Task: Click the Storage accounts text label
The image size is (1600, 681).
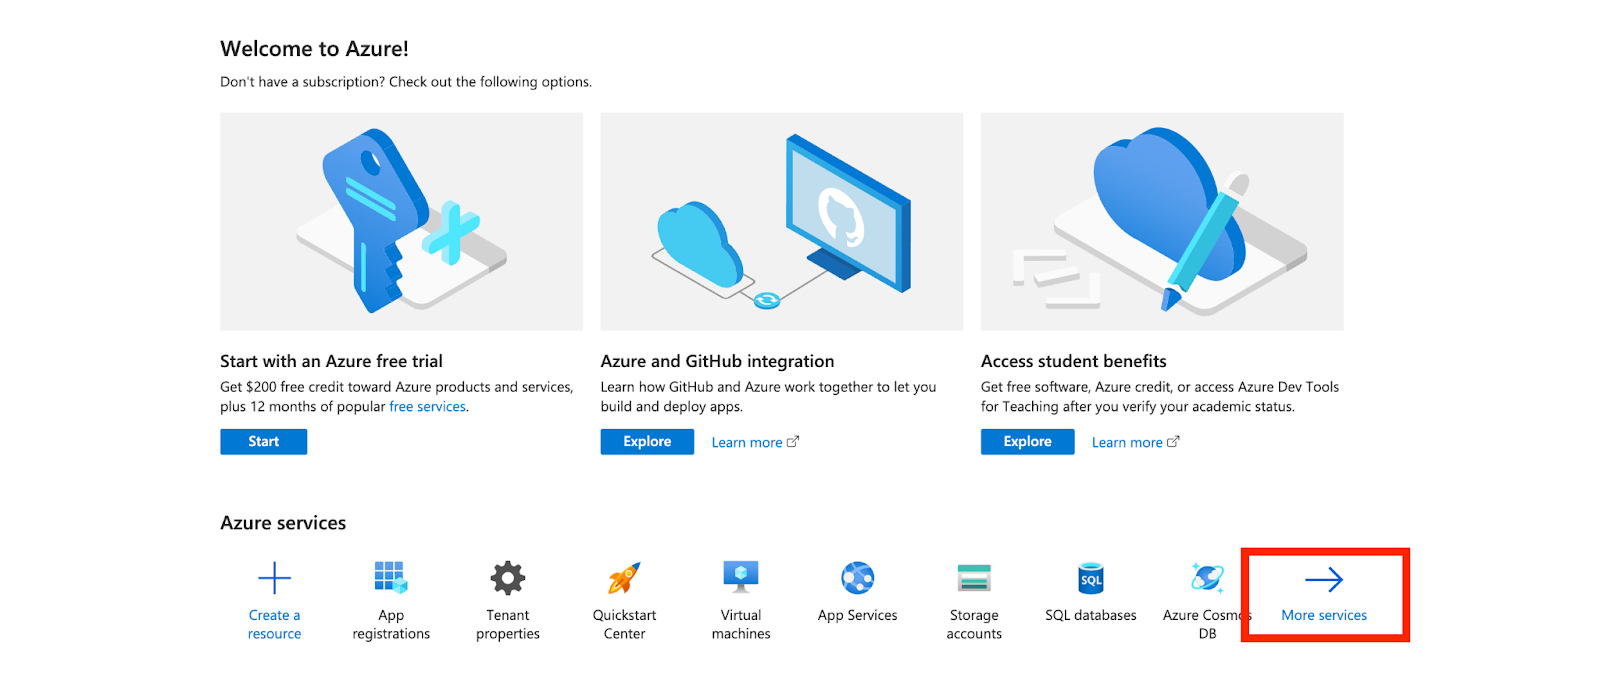Action: pos(974,624)
